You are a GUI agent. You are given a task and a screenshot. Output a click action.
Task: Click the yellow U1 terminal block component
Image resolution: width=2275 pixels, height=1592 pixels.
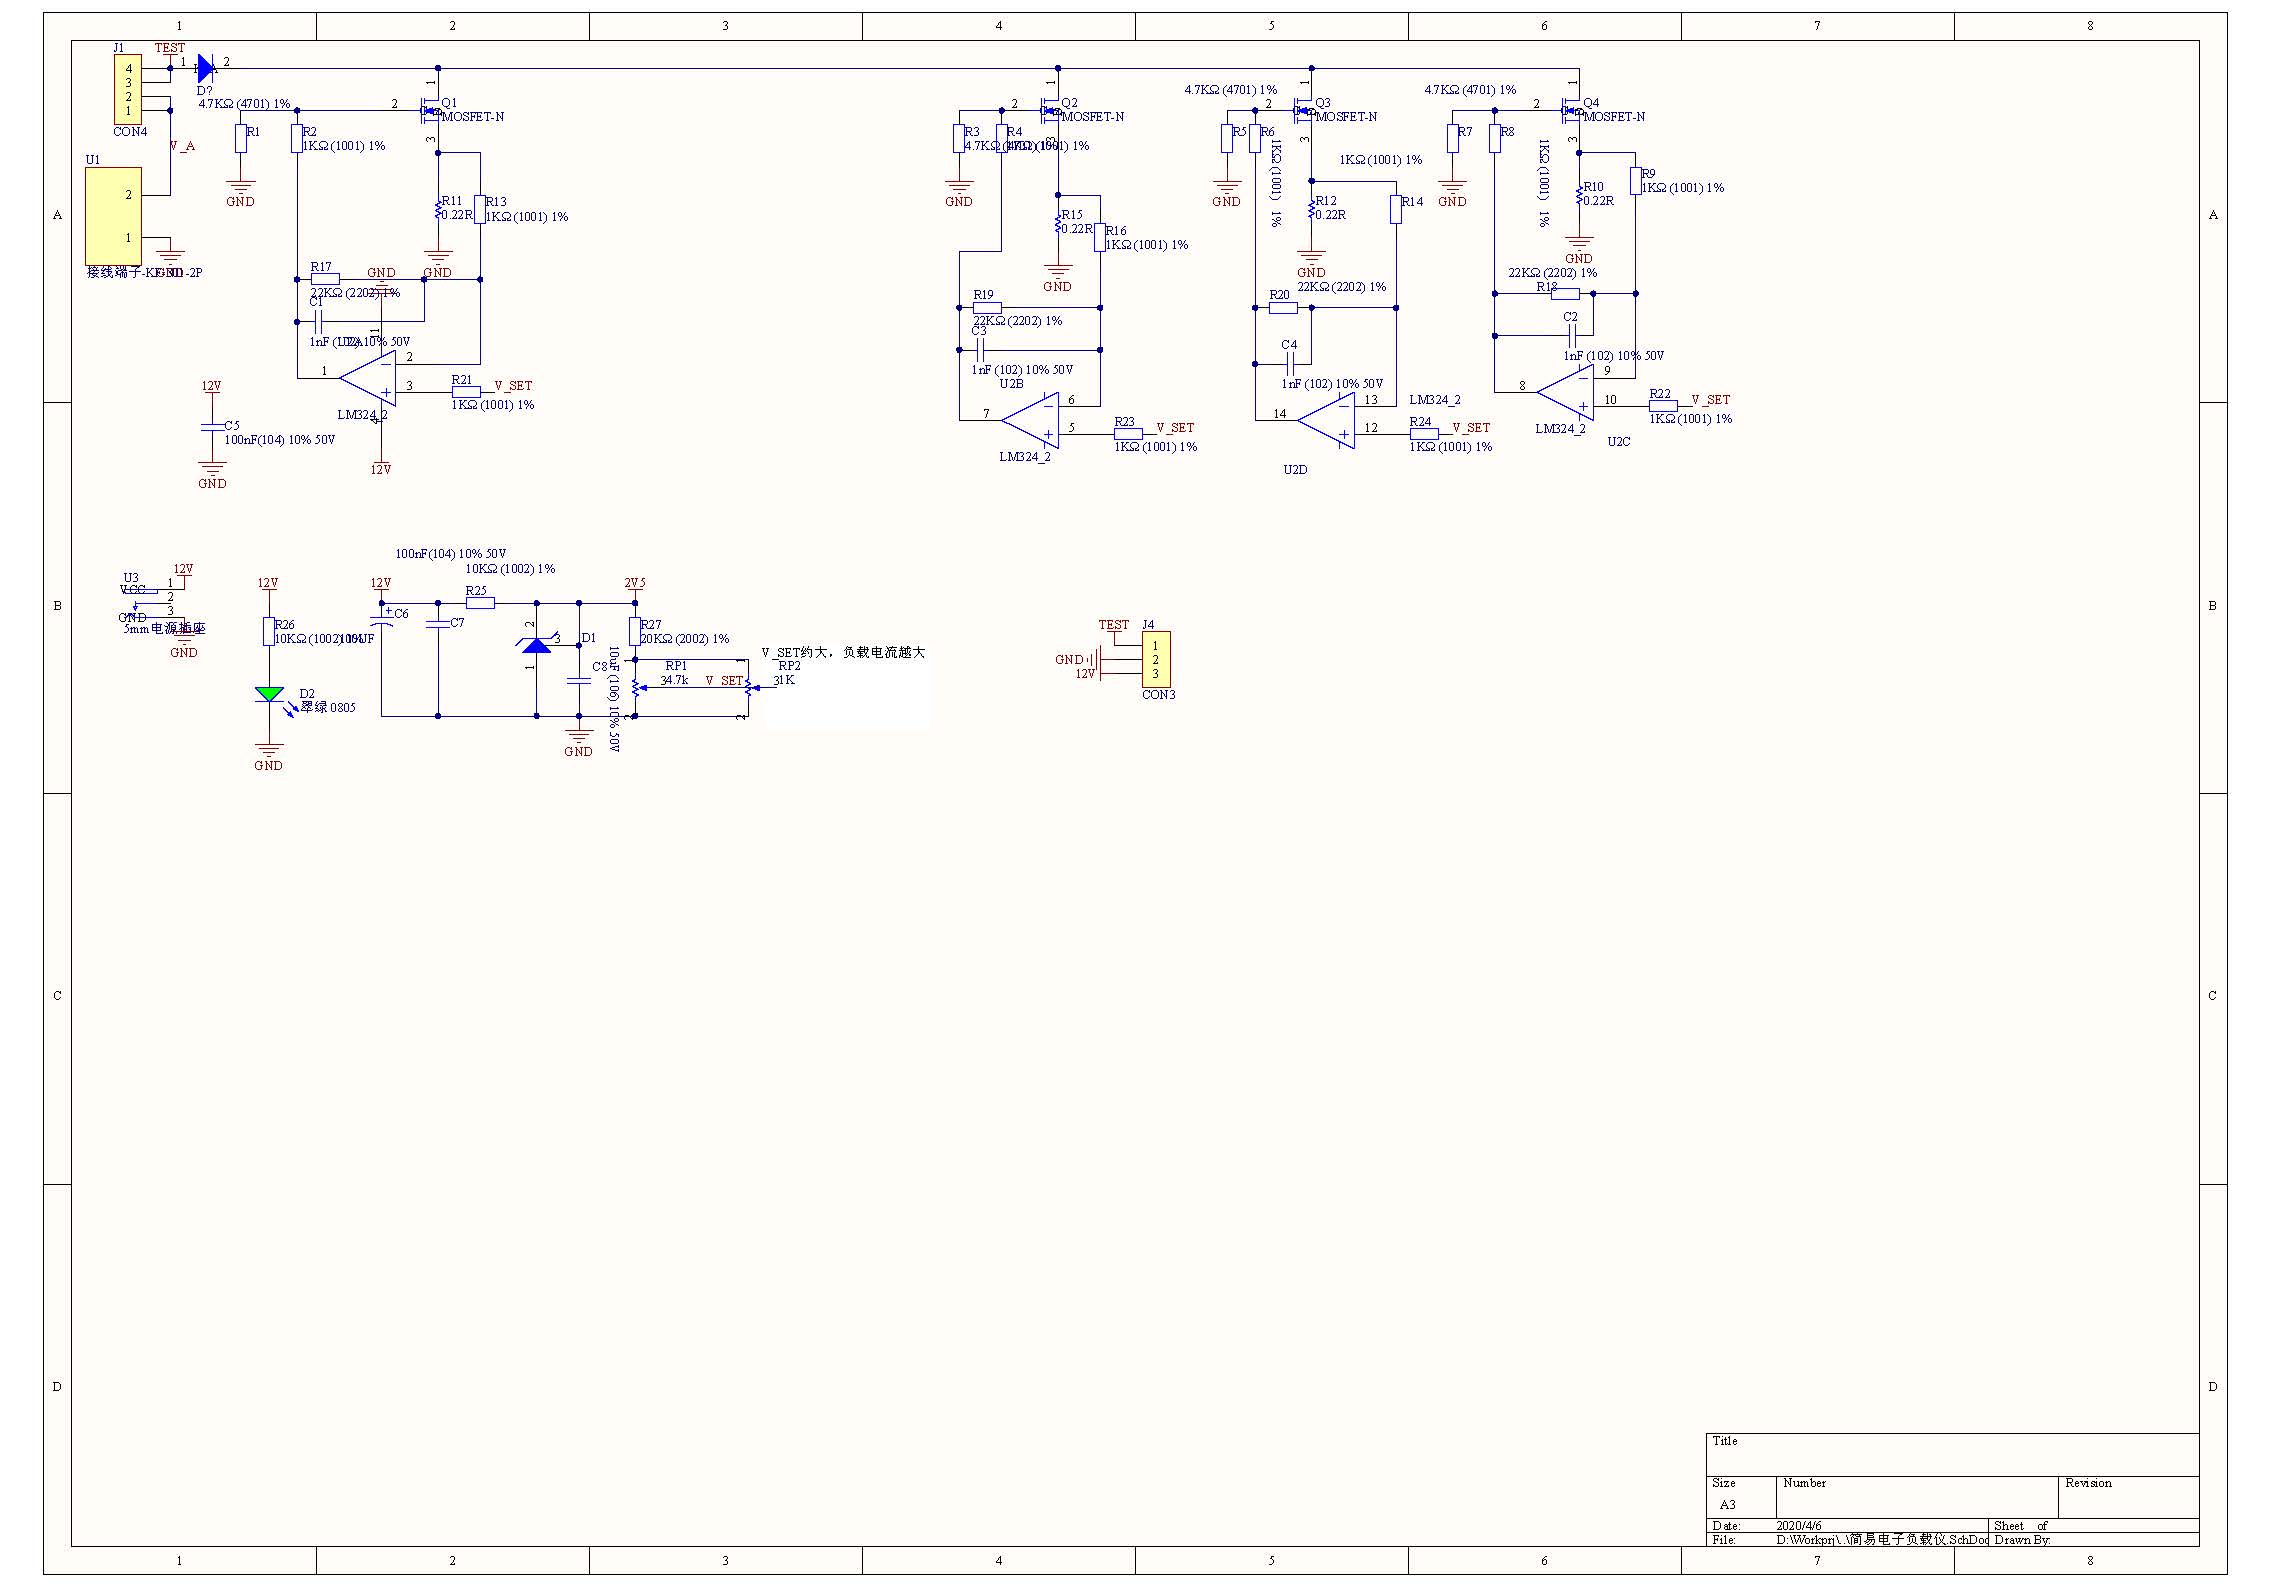coord(113,216)
